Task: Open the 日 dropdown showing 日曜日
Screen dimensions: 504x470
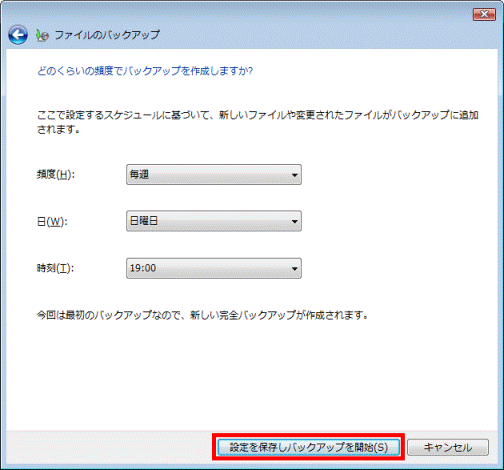Action: [214, 221]
